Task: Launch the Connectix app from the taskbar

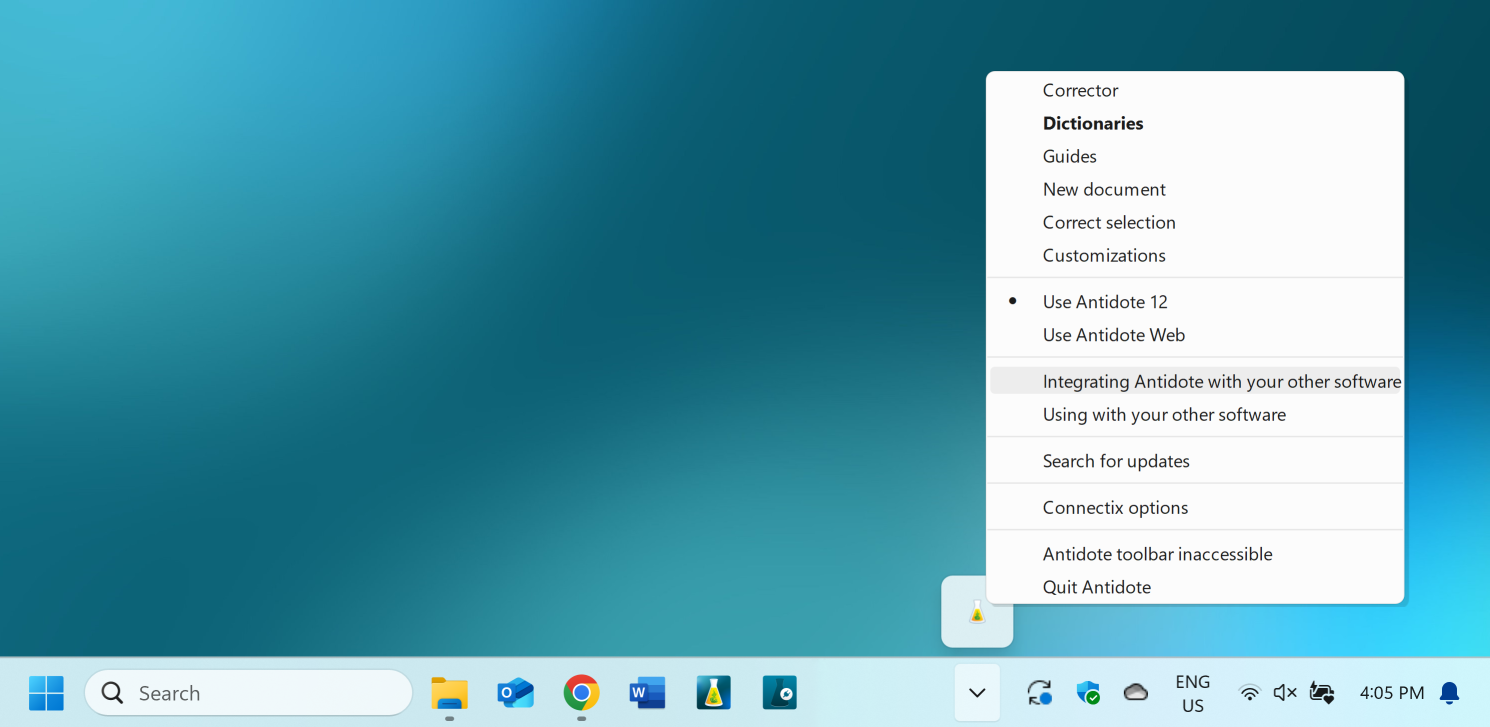Action: coord(779,692)
